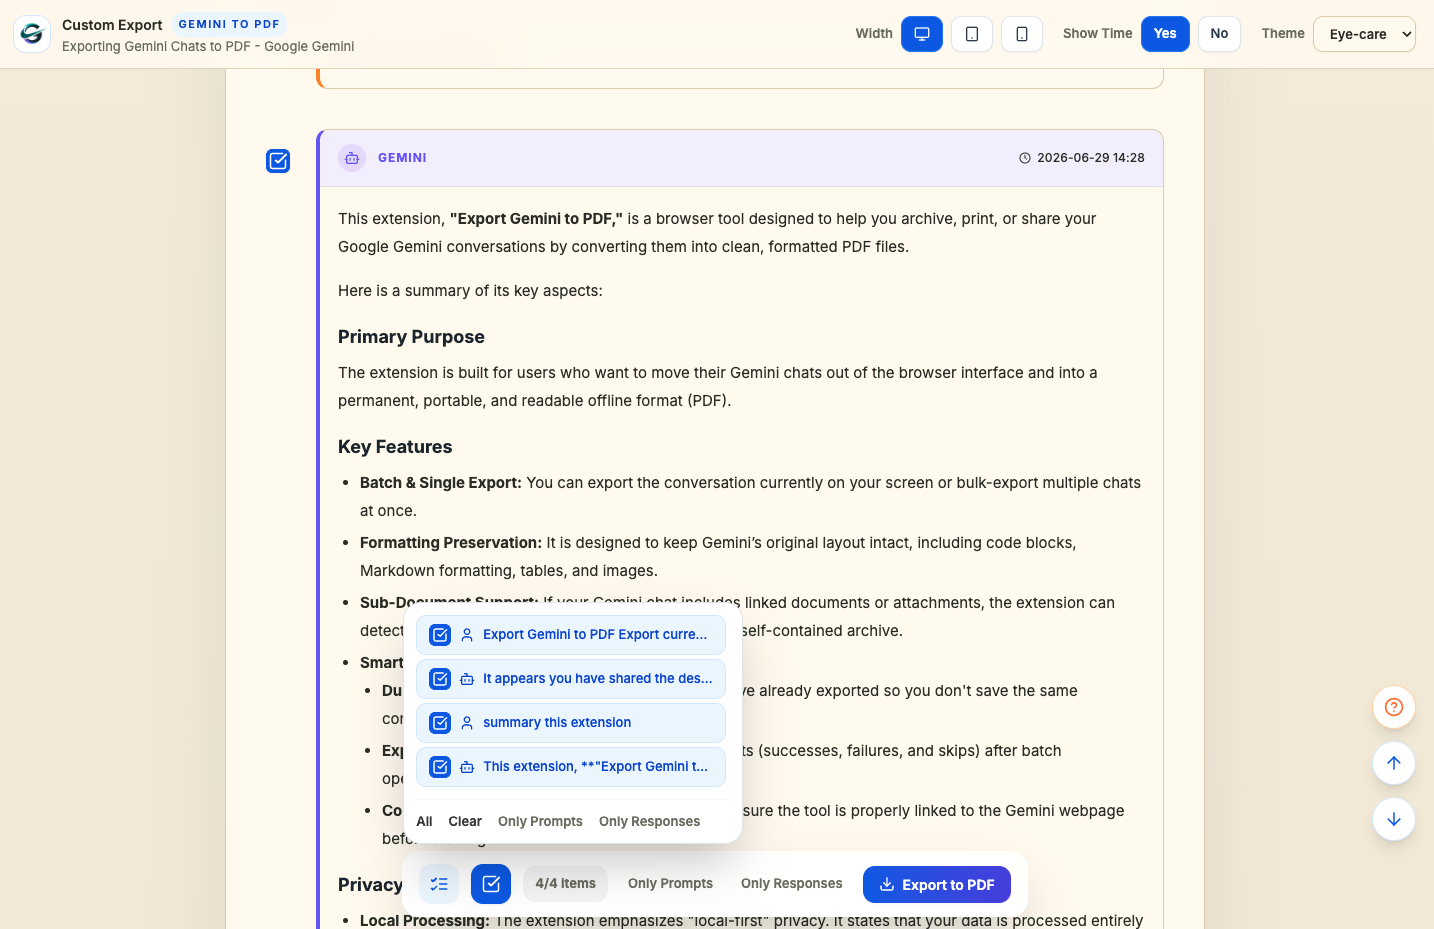Click the Gemini robot avatar icon
This screenshot has width=1434, height=929.
coord(352,158)
